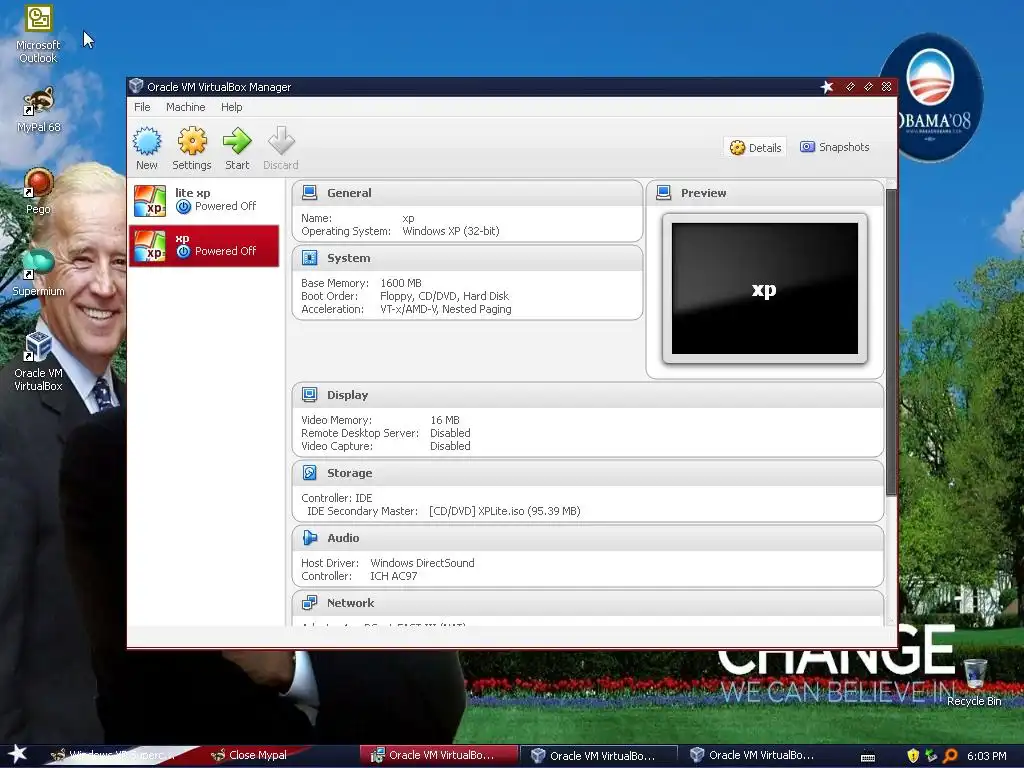Click the magnifier tray icon

point(950,756)
